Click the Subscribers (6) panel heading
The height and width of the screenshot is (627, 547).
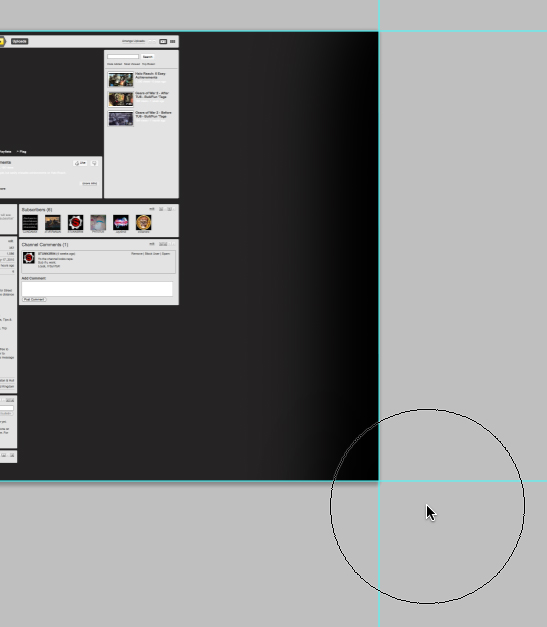point(37,210)
